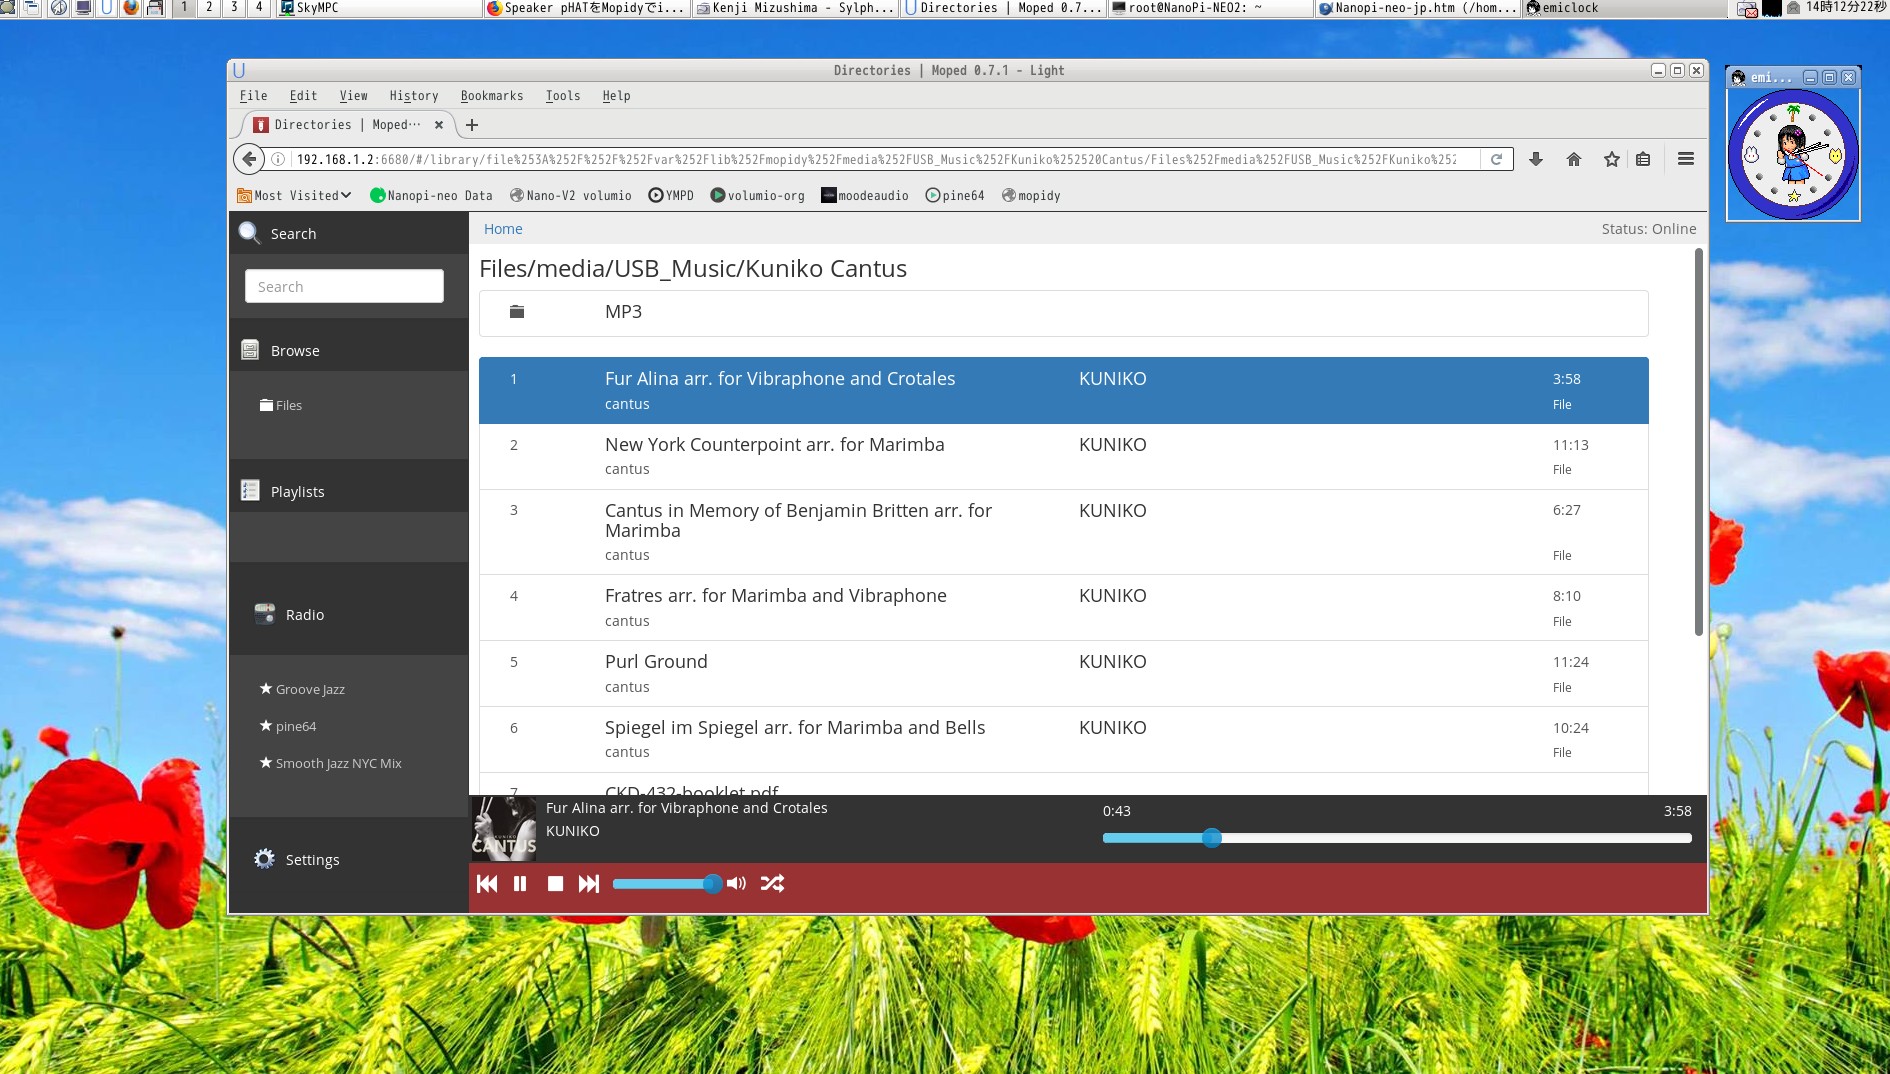Click the library Search input field
This screenshot has height=1074, width=1890.
(x=344, y=287)
